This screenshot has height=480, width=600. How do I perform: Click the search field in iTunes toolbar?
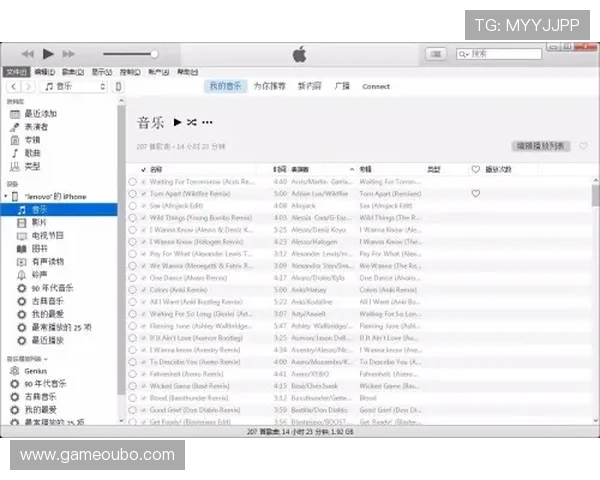tap(499, 54)
